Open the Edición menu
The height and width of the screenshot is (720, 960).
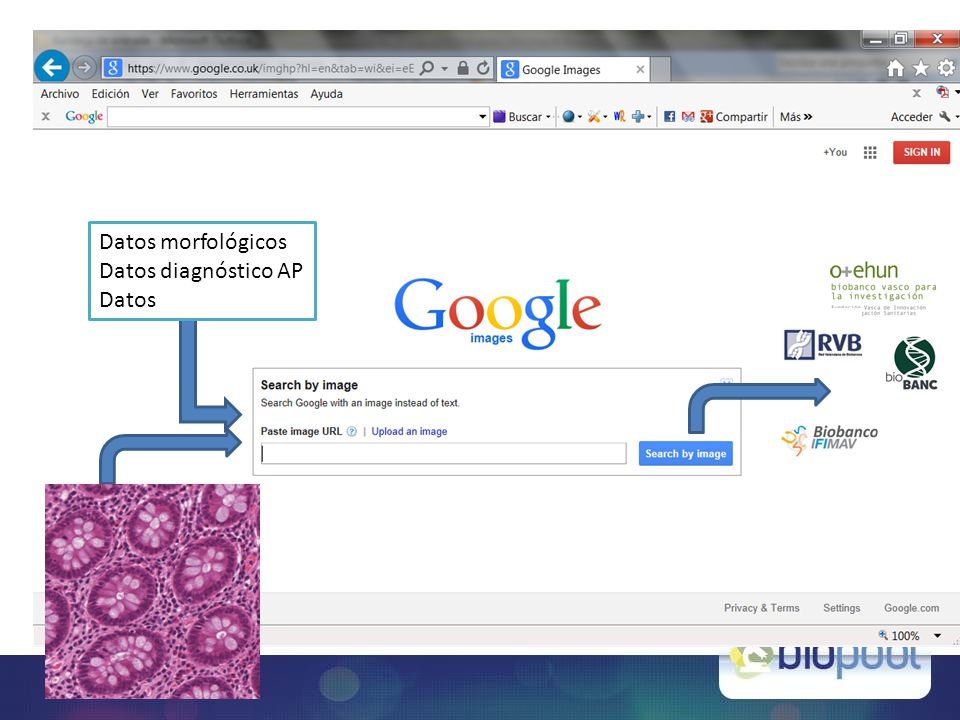click(x=110, y=94)
